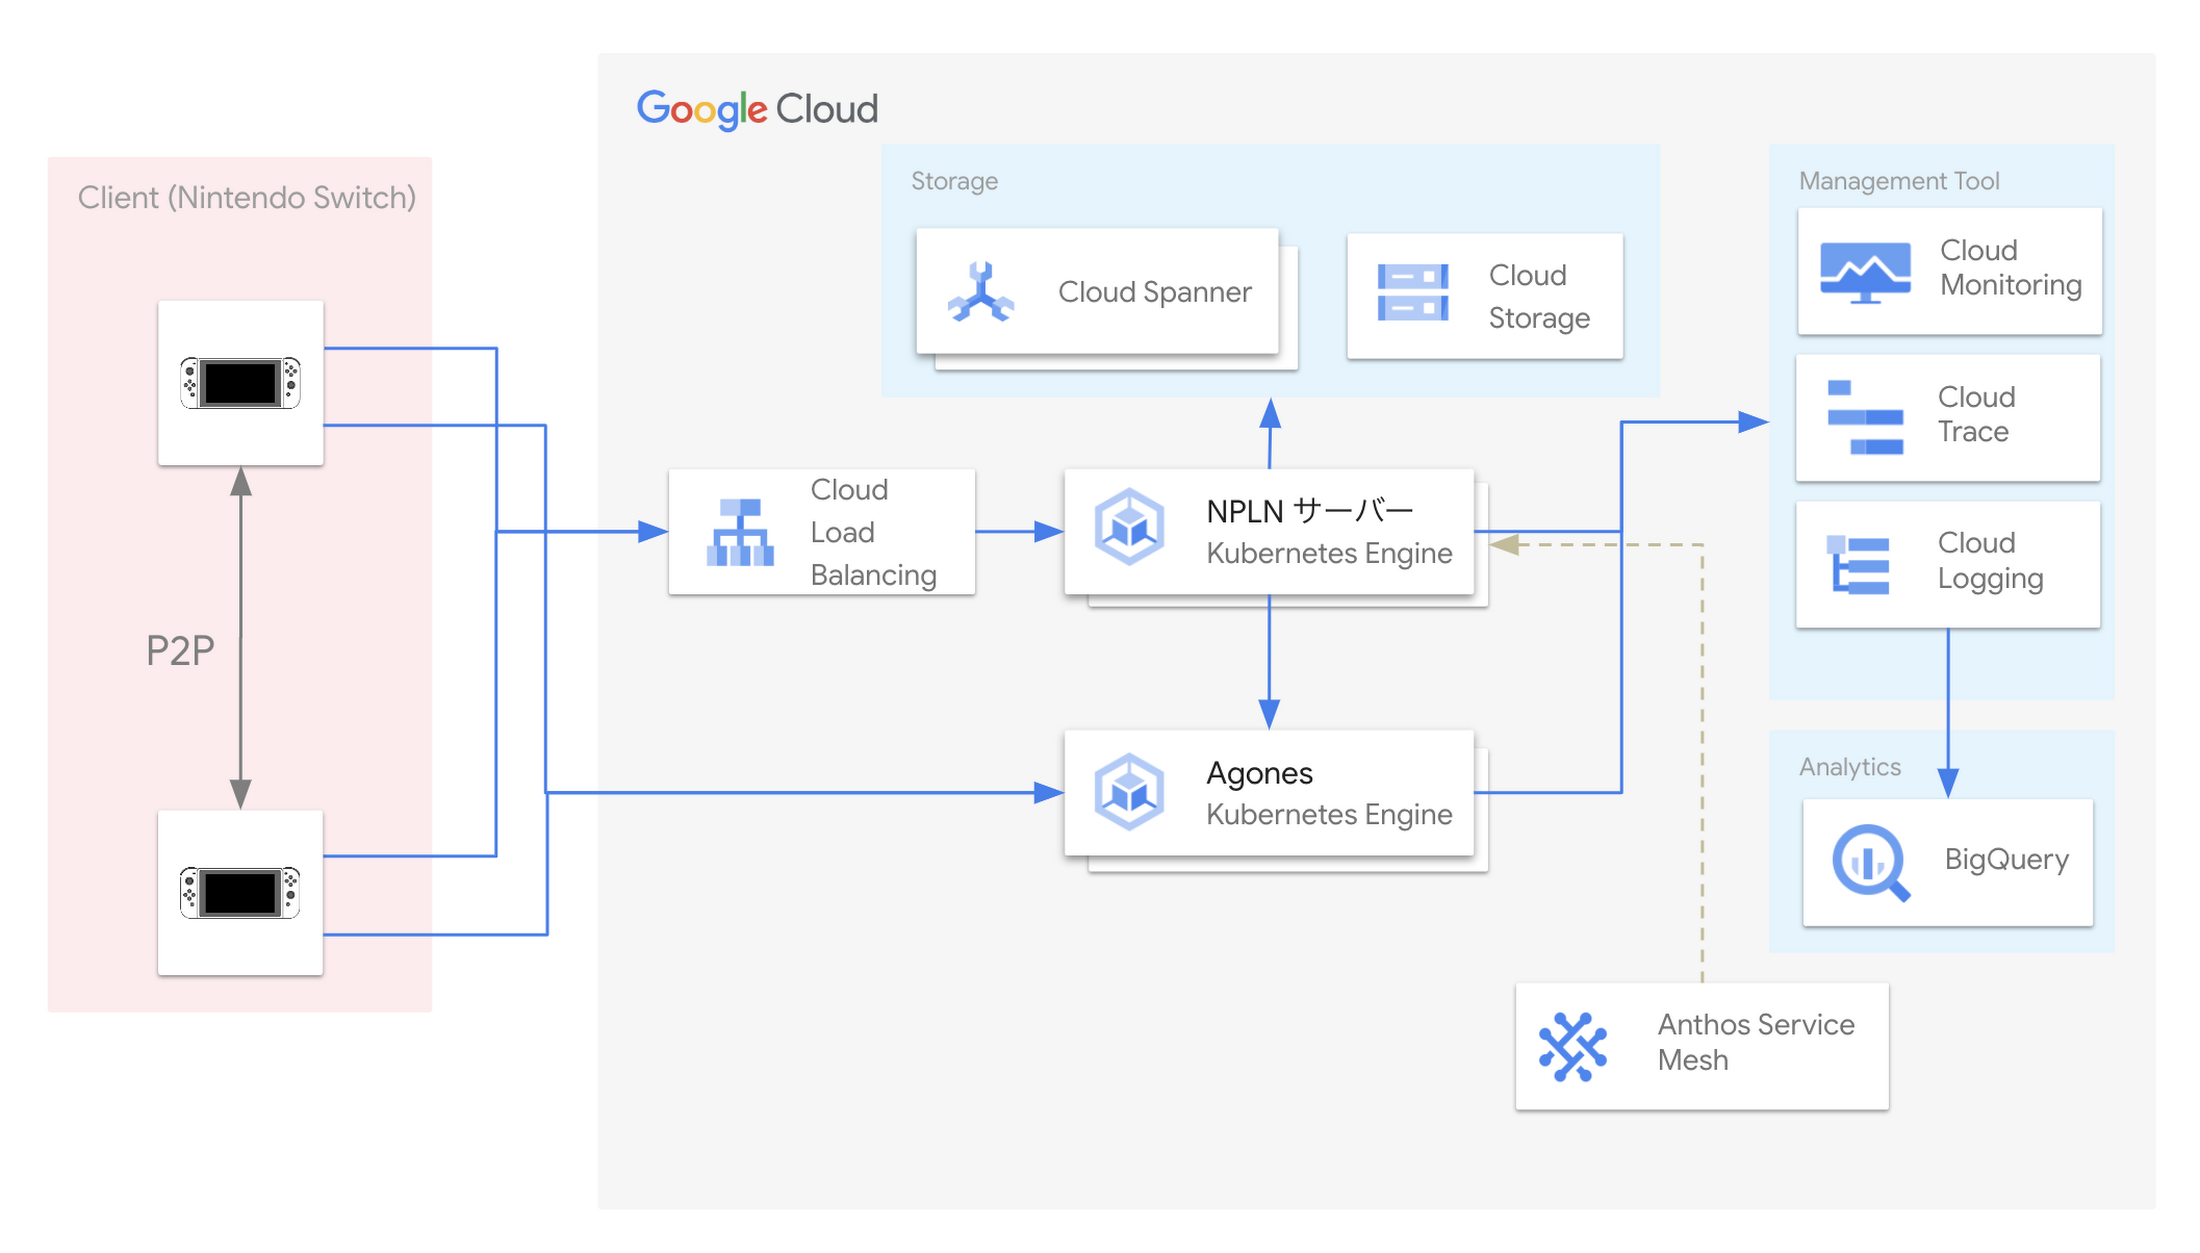The height and width of the screenshot is (1253, 2200).
Task: Click the upper Nintendo Switch console icon
Action: point(240,383)
